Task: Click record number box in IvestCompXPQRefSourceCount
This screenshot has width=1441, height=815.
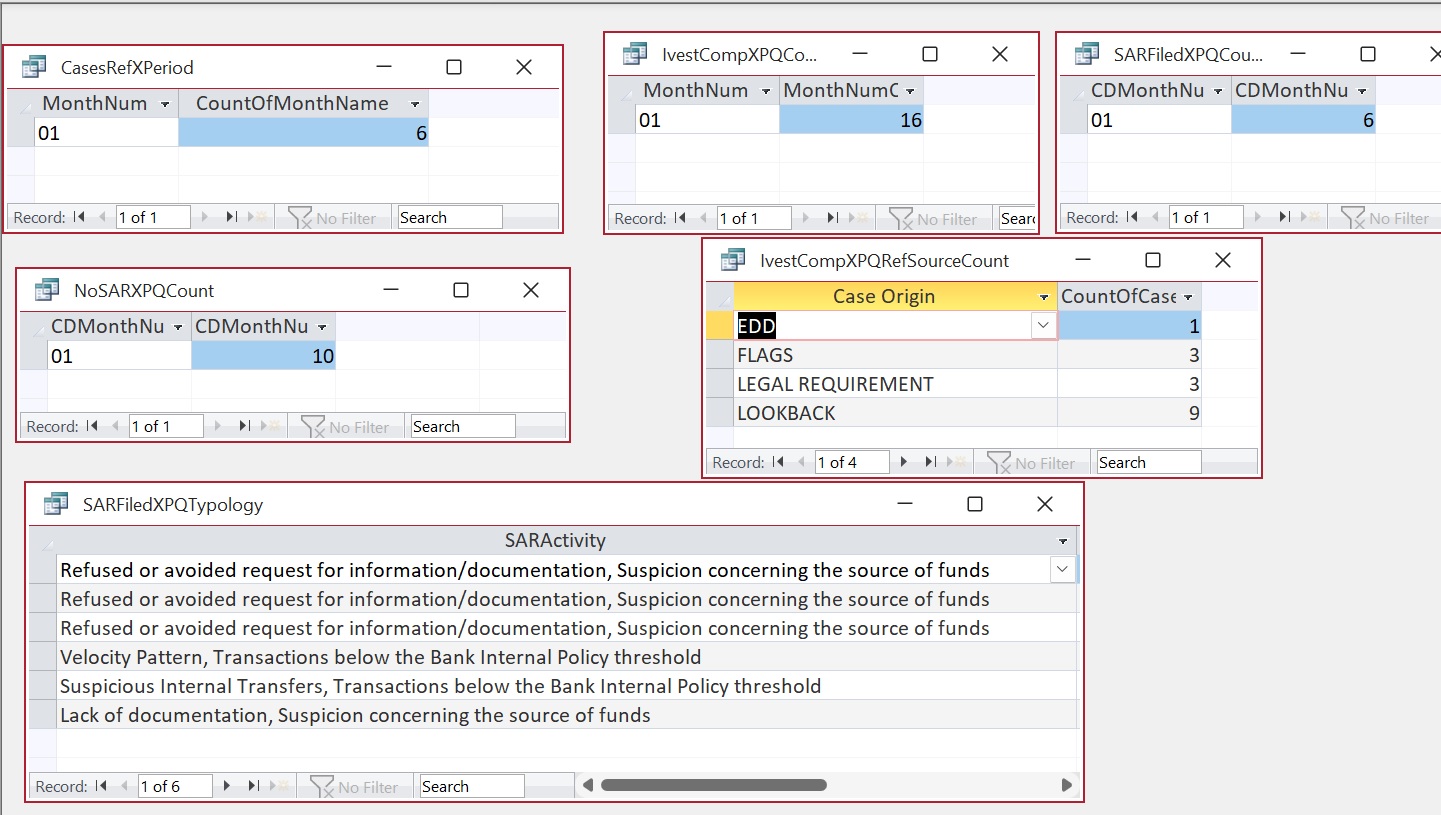Action: [851, 462]
